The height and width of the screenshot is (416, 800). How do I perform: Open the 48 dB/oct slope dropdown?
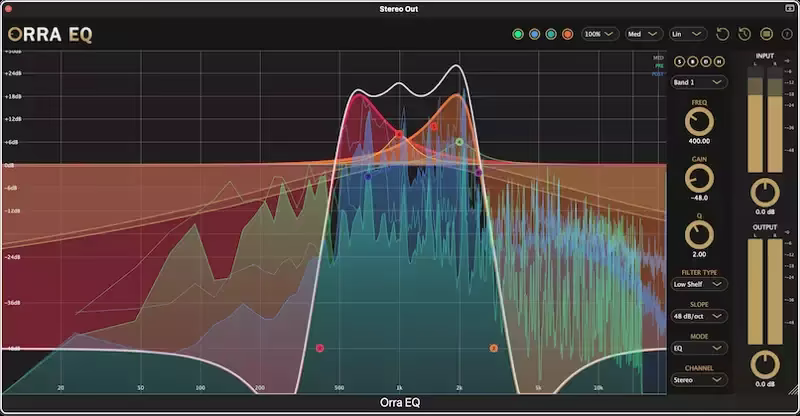tap(699, 316)
